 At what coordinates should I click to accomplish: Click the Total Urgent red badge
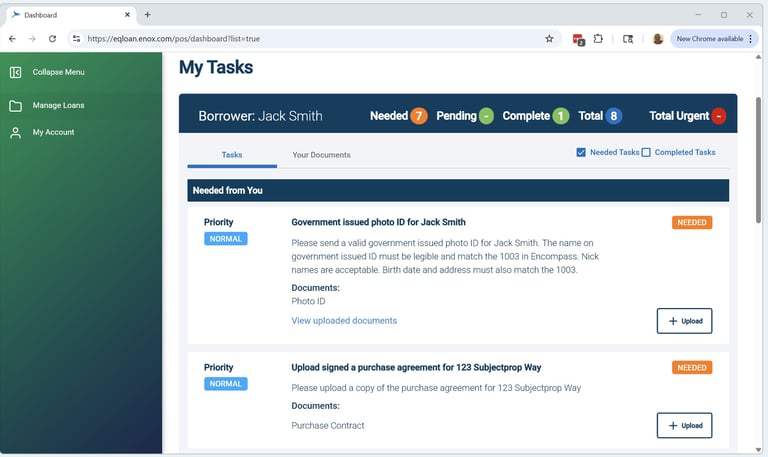tap(719, 116)
